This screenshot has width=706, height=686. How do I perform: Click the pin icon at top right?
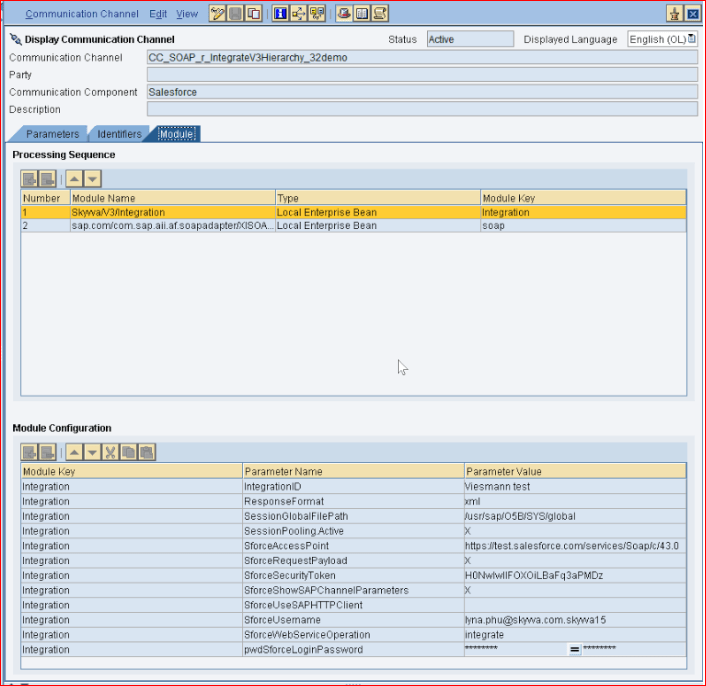coord(673,14)
